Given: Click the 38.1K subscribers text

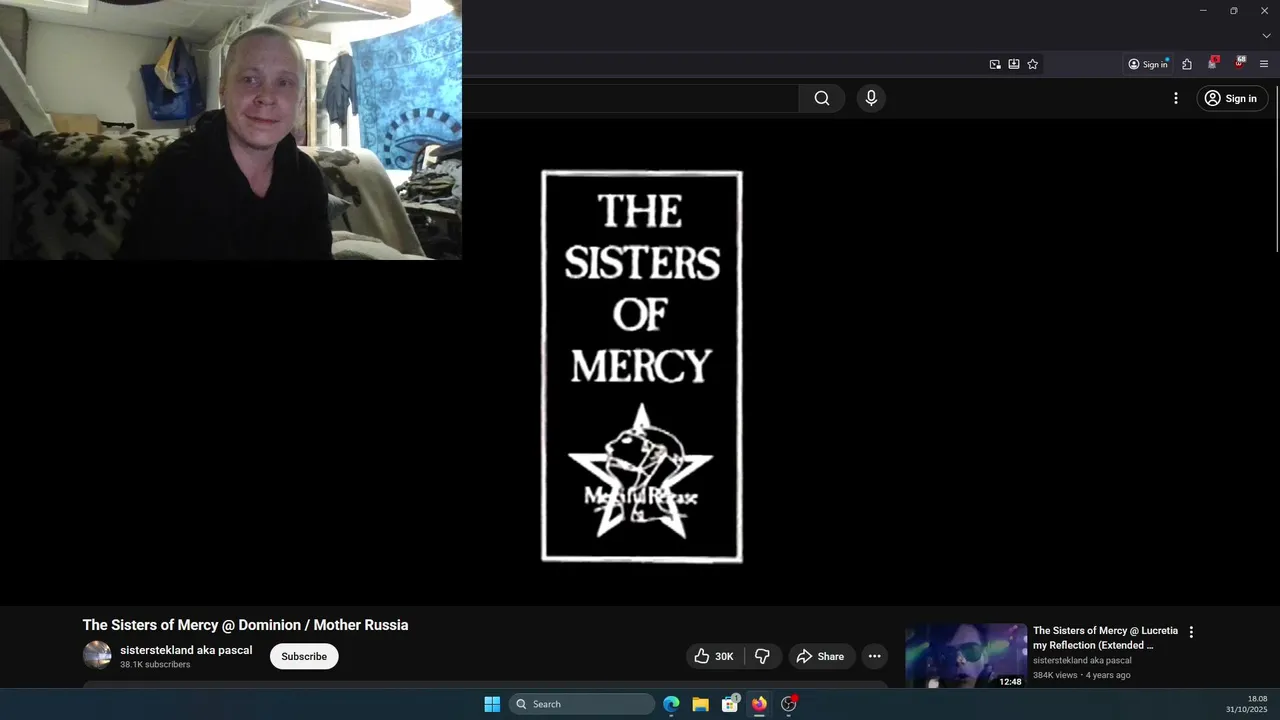Looking at the screenshot, I should [155, 664].
